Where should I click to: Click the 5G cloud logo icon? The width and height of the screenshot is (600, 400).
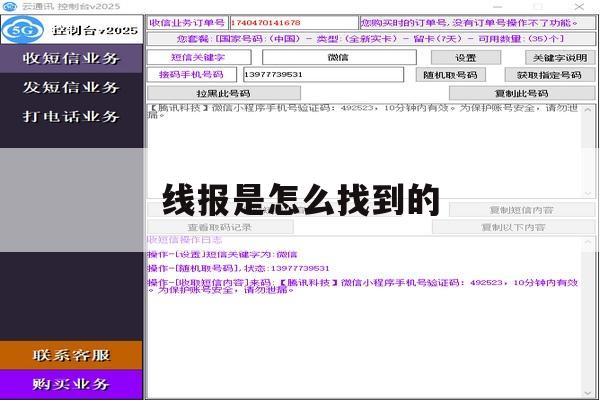point(23,30)
